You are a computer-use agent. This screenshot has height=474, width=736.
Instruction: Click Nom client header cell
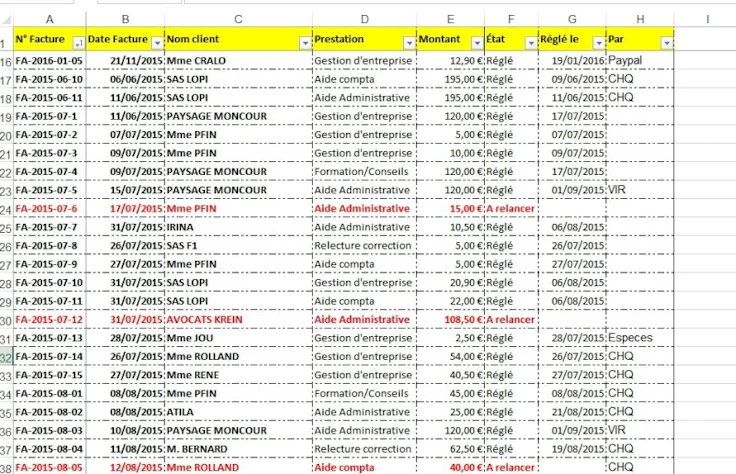click(x=238, y=39)
